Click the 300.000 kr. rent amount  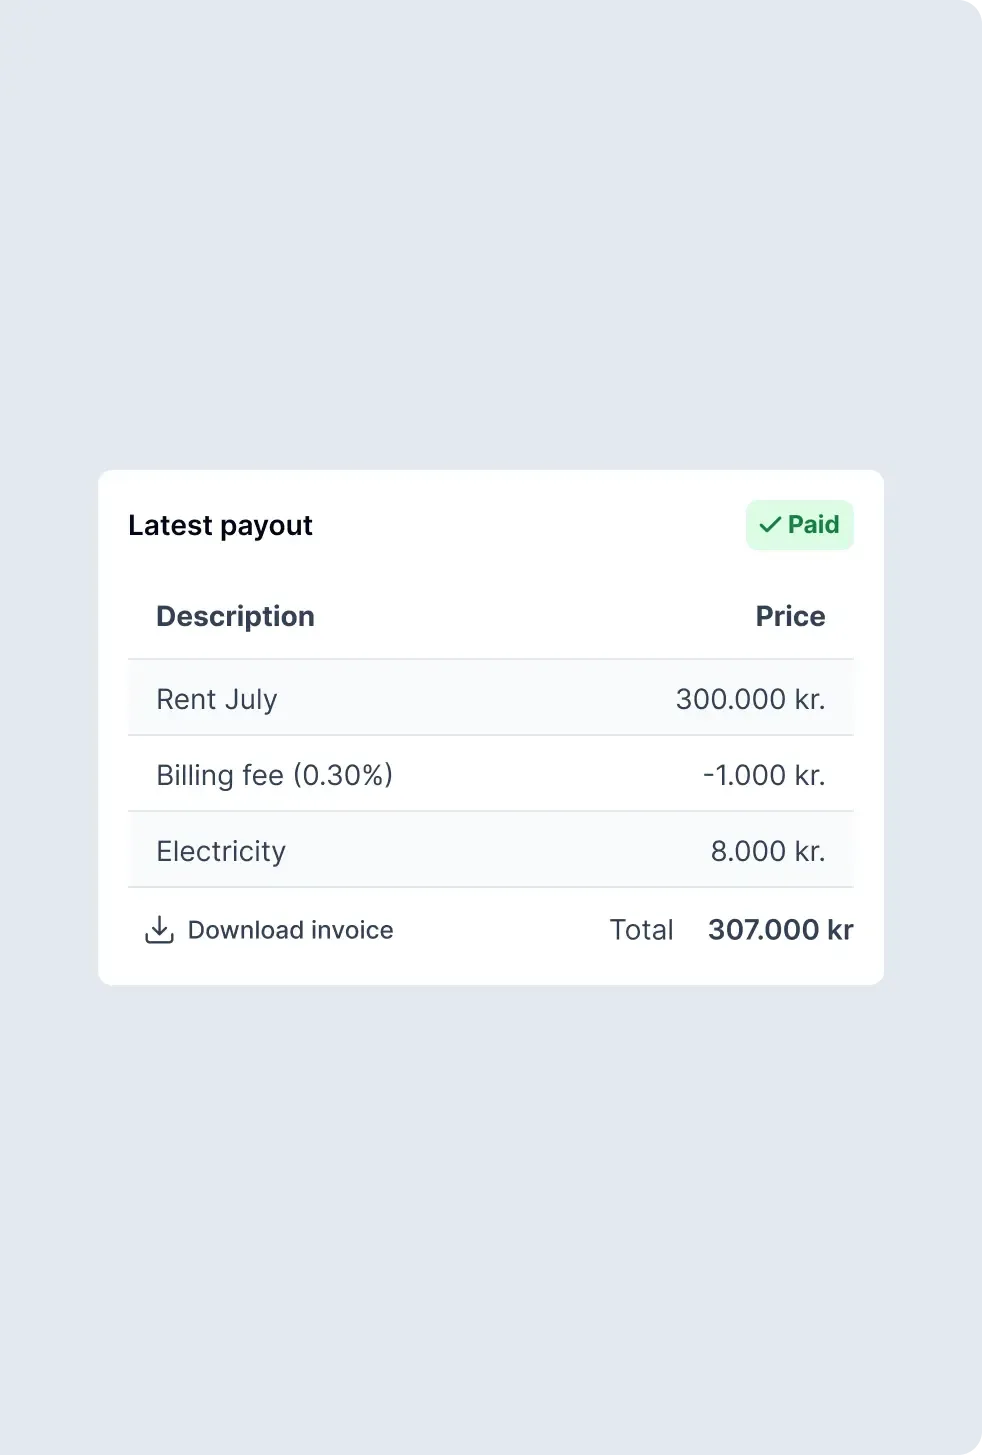tap(750, 699)
